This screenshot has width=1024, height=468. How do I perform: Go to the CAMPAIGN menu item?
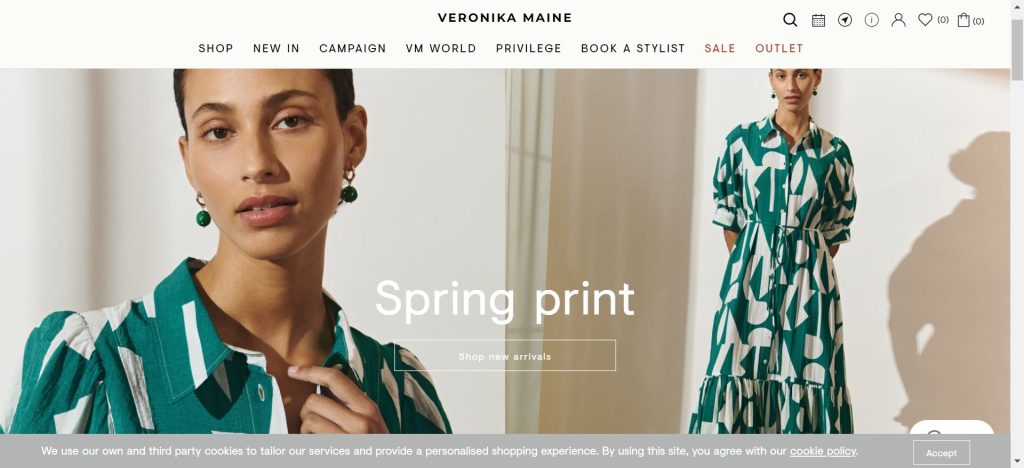[x=353, y=48]
